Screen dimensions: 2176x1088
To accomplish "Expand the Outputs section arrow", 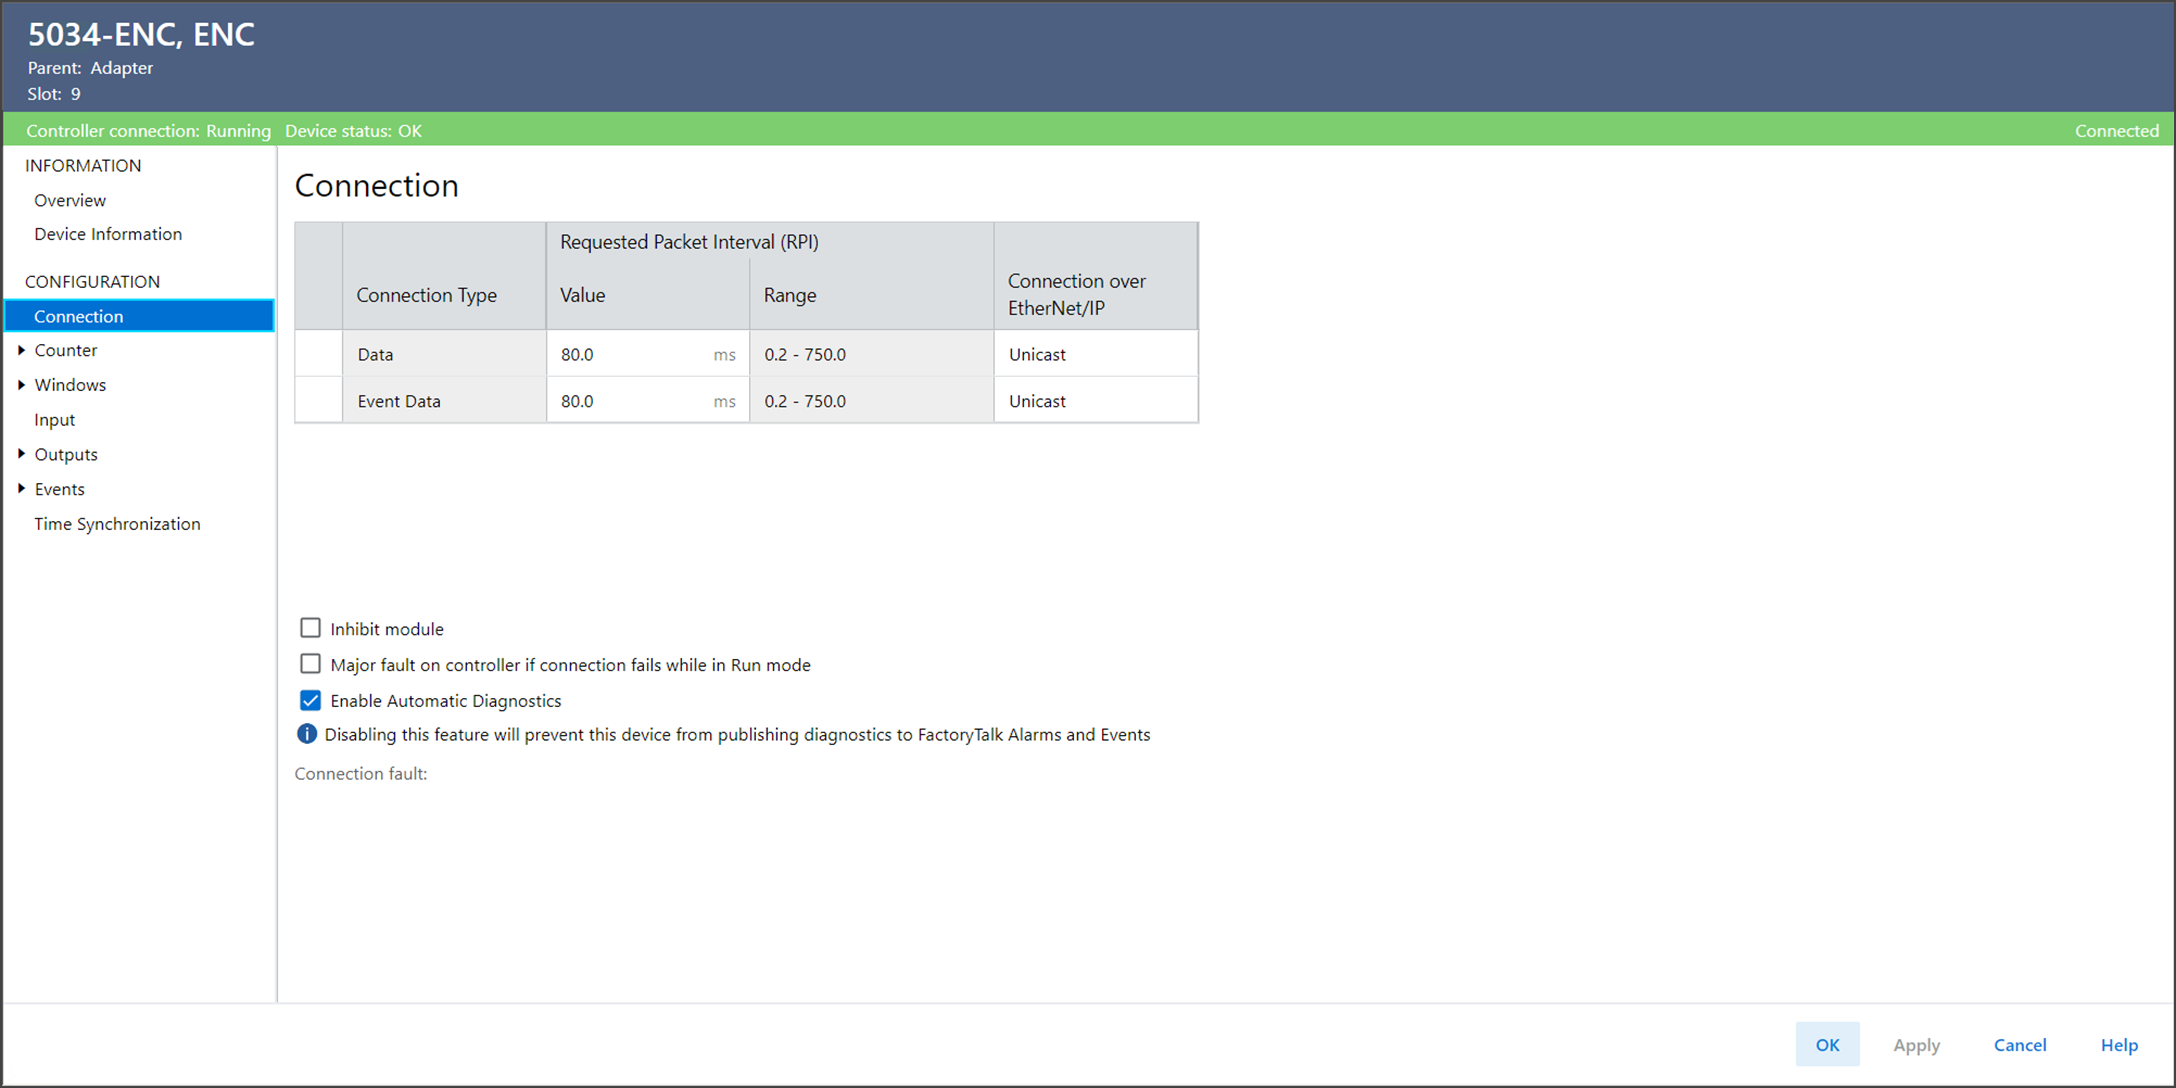I will click(x=21, y=454).
